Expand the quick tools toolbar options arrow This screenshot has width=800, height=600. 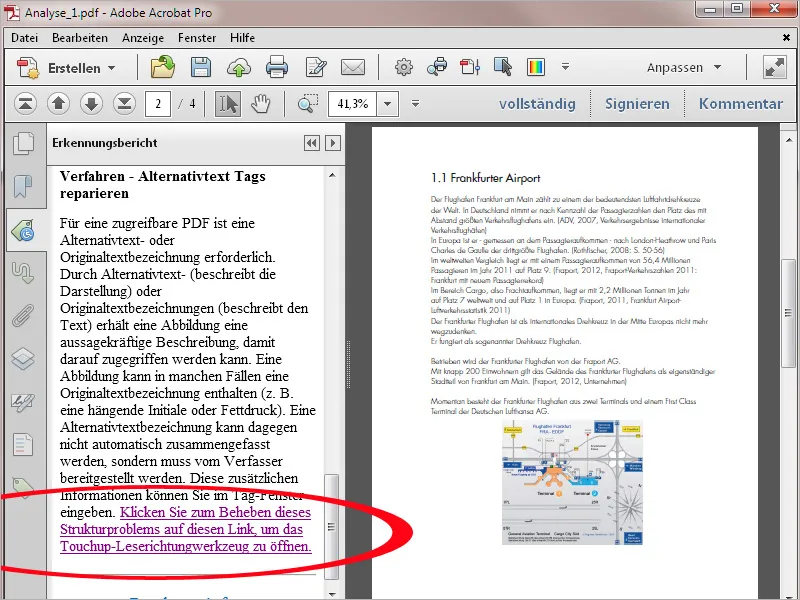click(x=565, y=66)
